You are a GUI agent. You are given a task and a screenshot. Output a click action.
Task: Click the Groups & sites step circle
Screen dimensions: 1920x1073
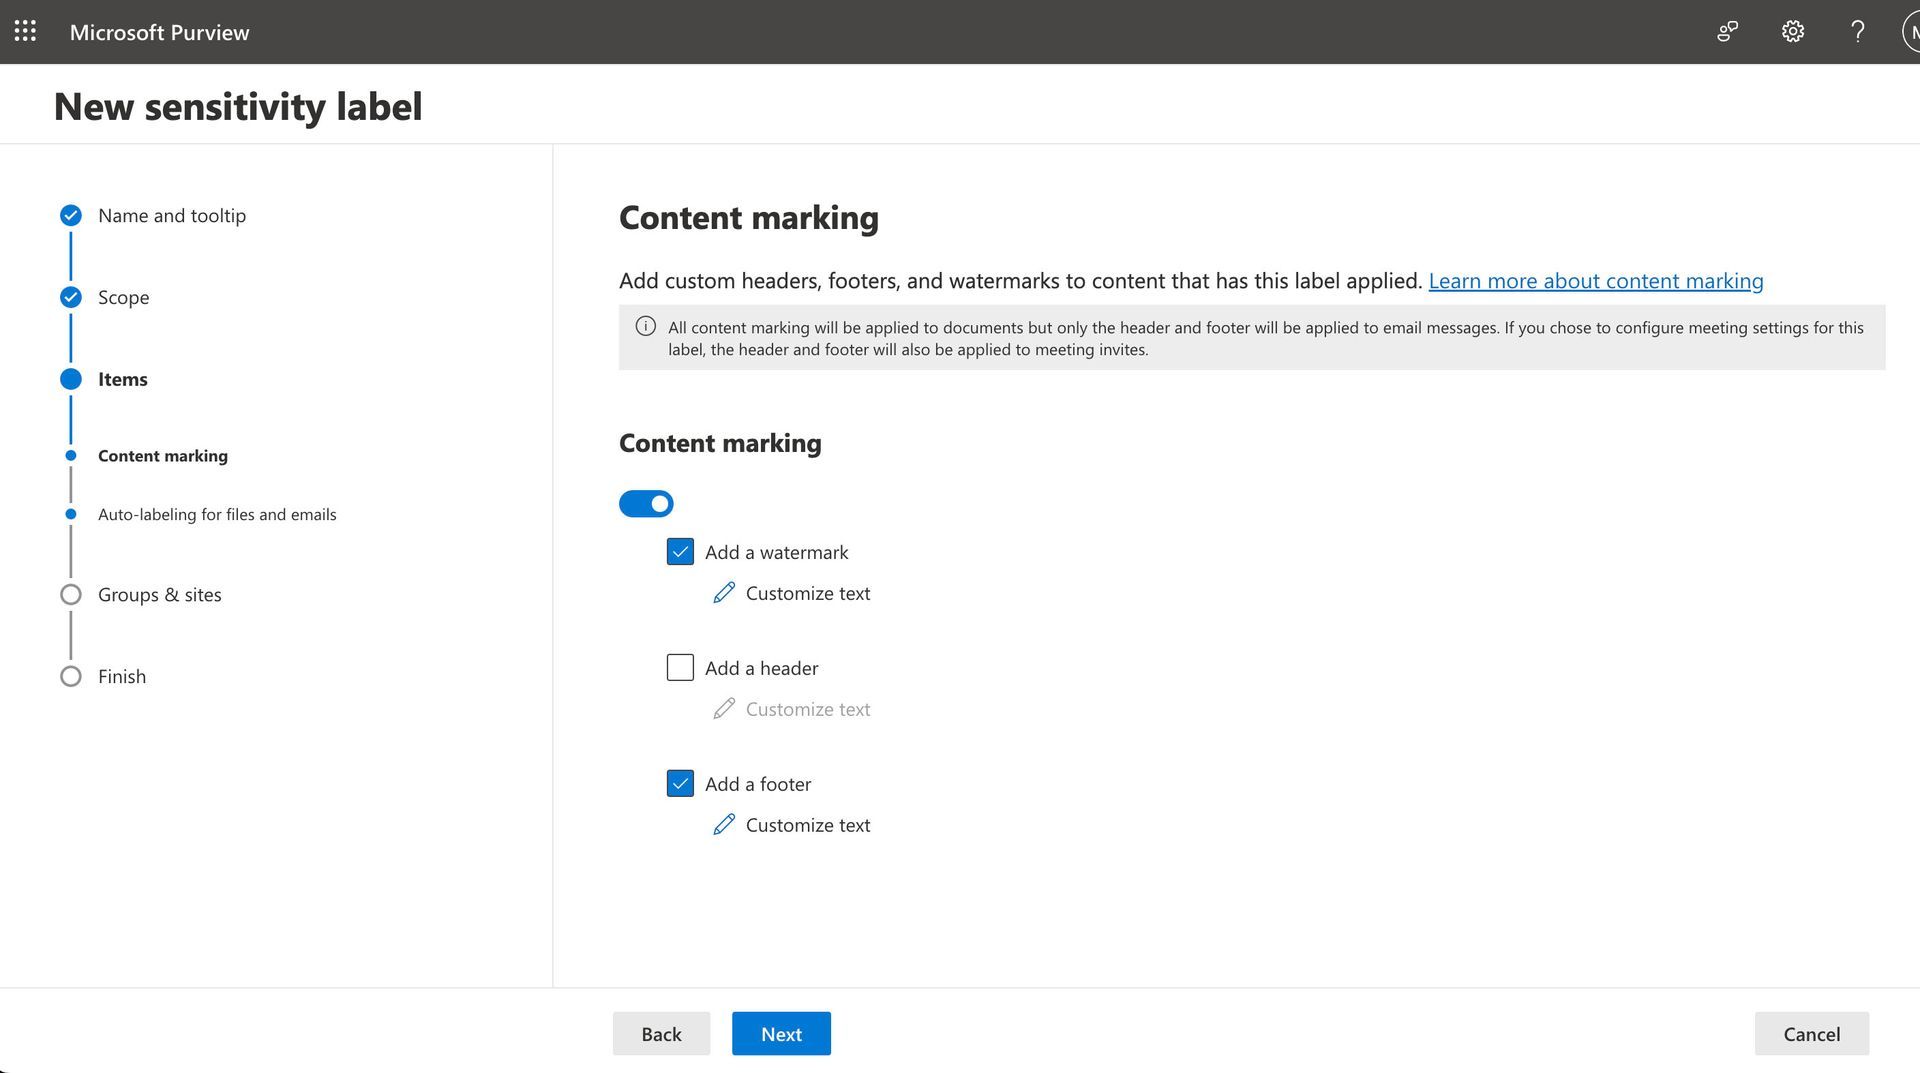coord(70,594)
